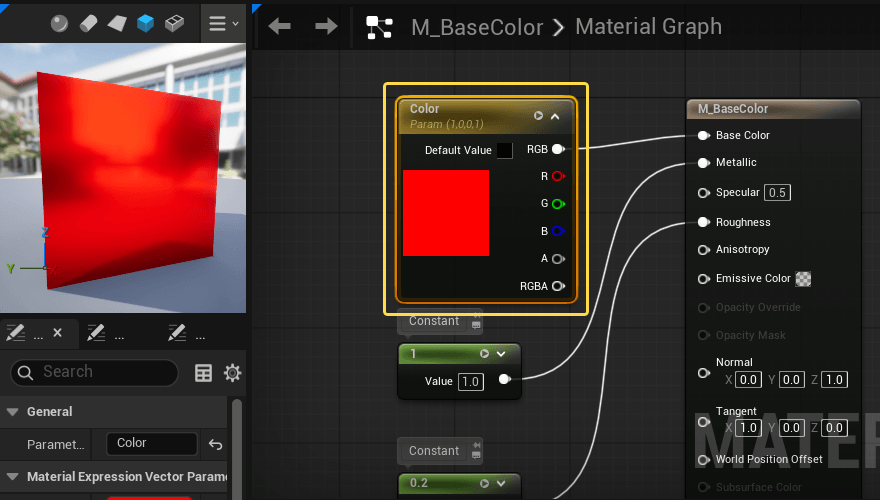Reset Parameter Name to default arrow
Viewport: 880px width, 500px height.
[x=215, y=444]
